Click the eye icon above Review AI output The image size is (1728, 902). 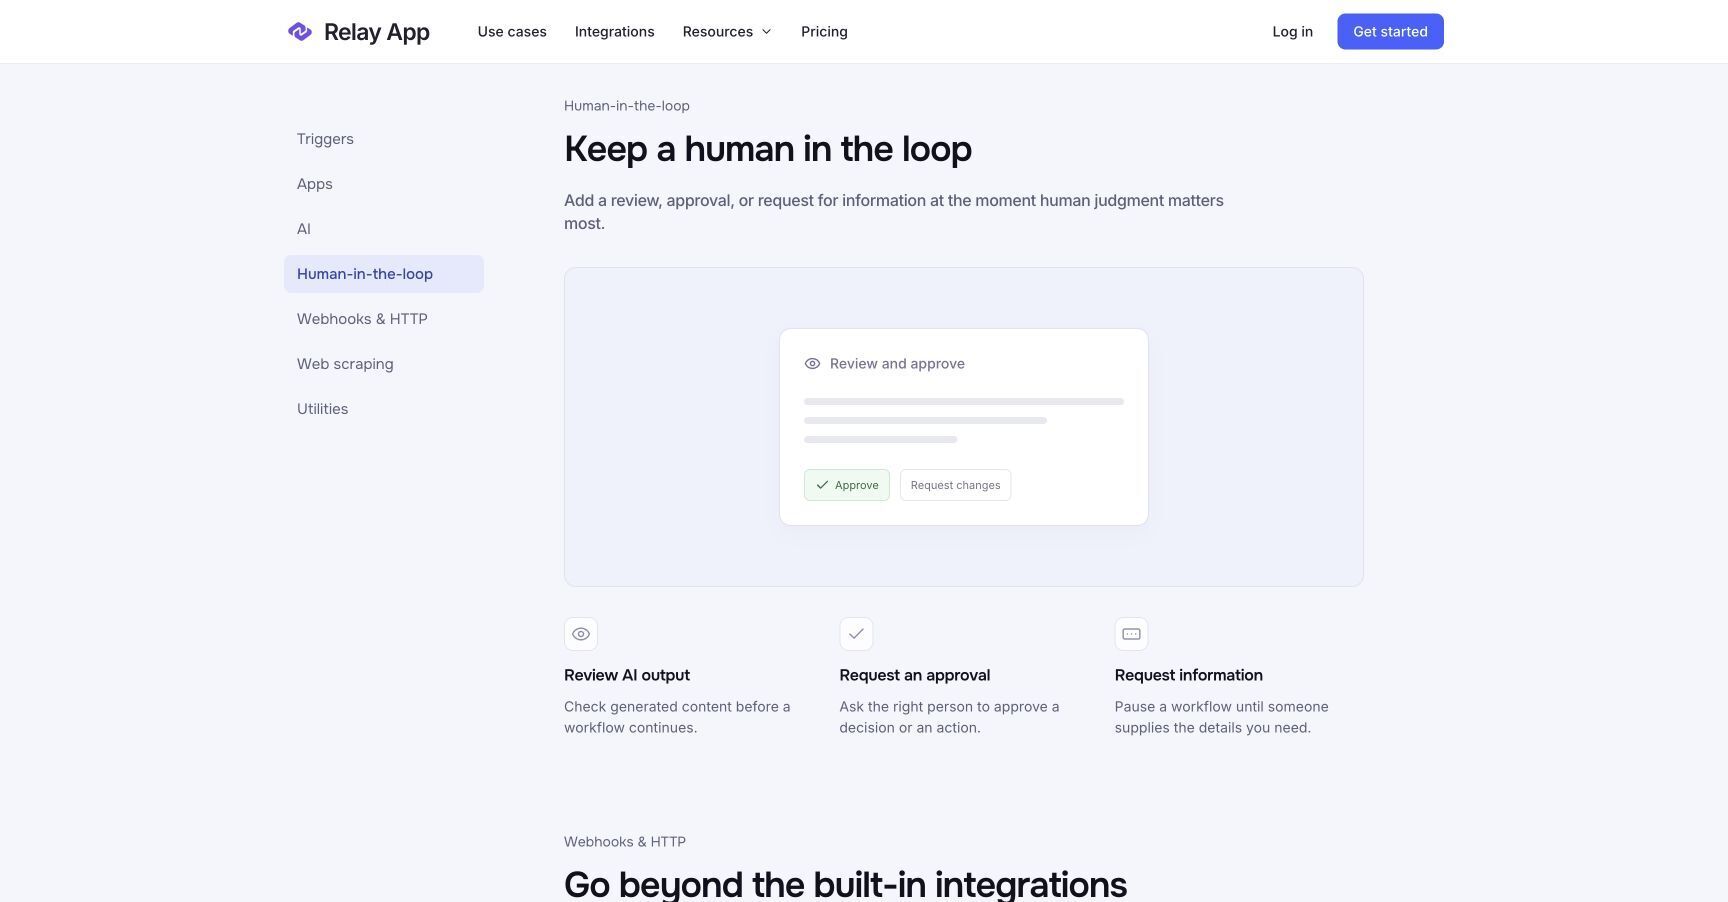[x=581, y=634]
